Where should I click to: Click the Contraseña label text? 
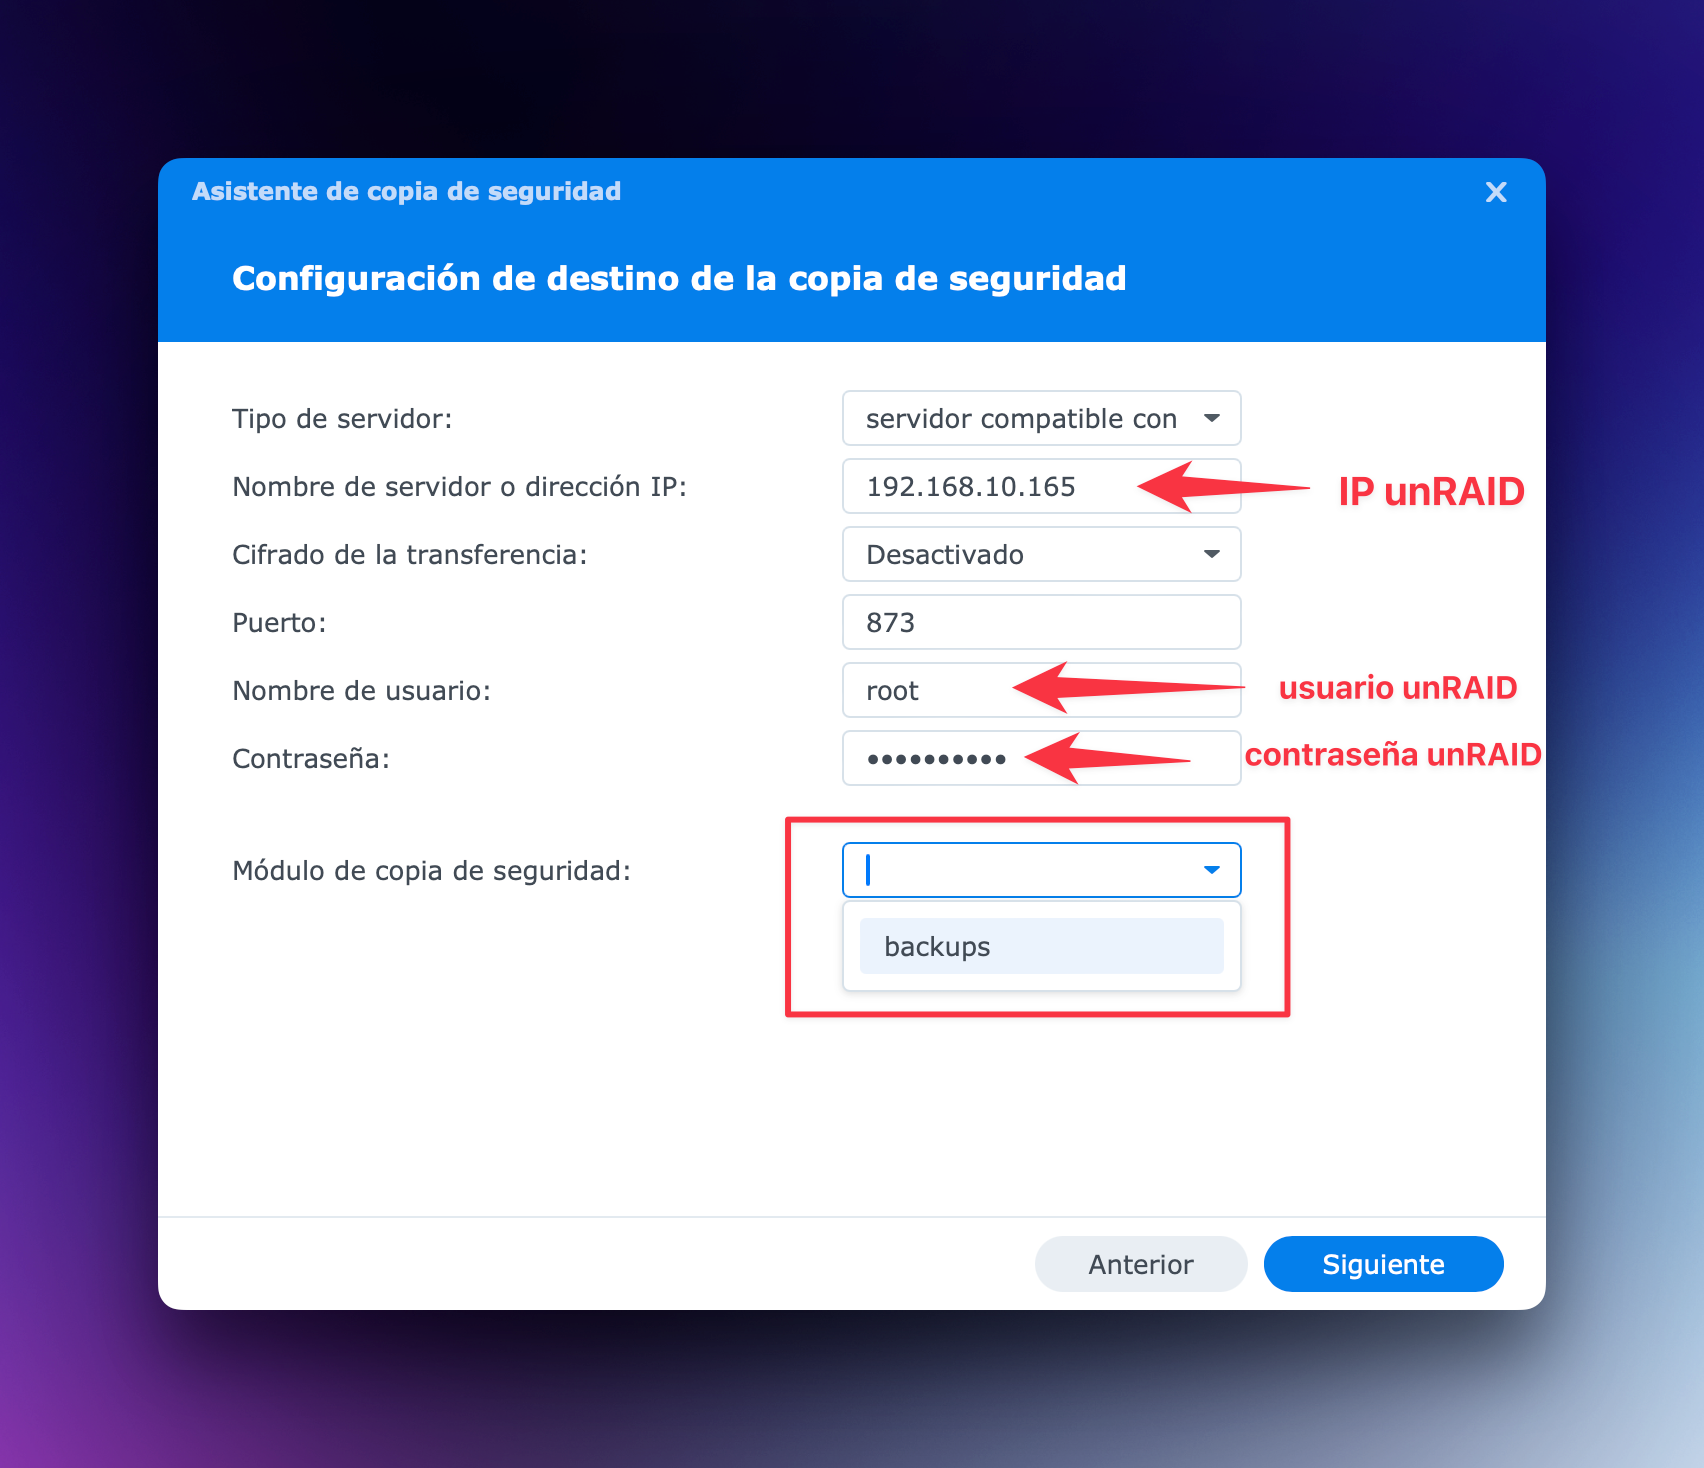[x=311, y=759]
